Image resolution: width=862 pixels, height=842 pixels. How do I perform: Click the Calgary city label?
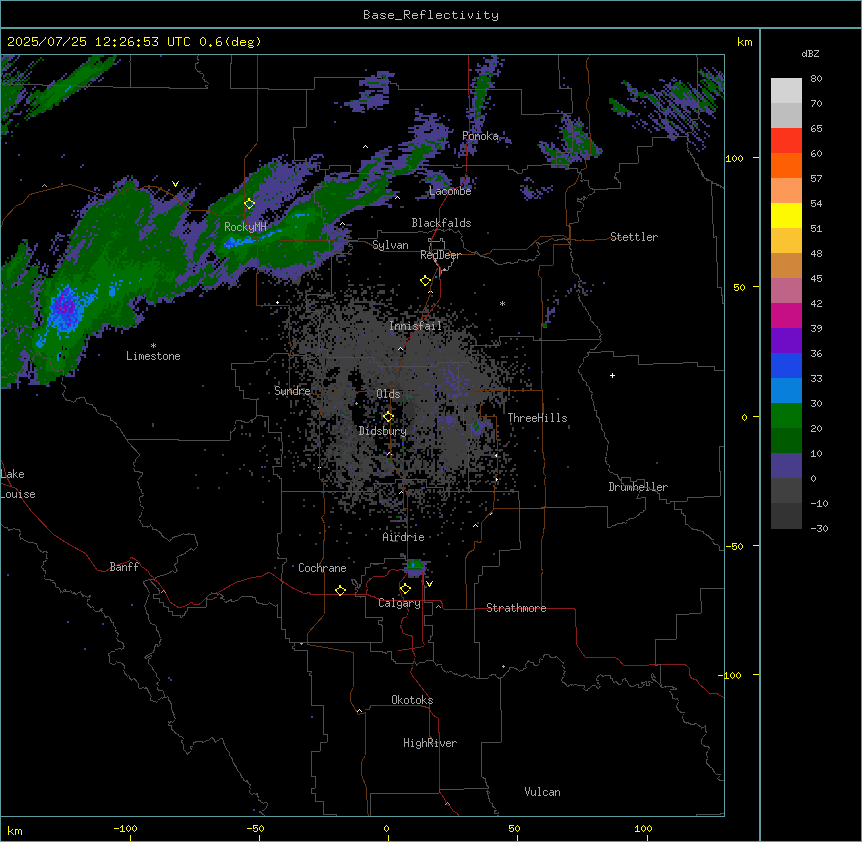399,603
